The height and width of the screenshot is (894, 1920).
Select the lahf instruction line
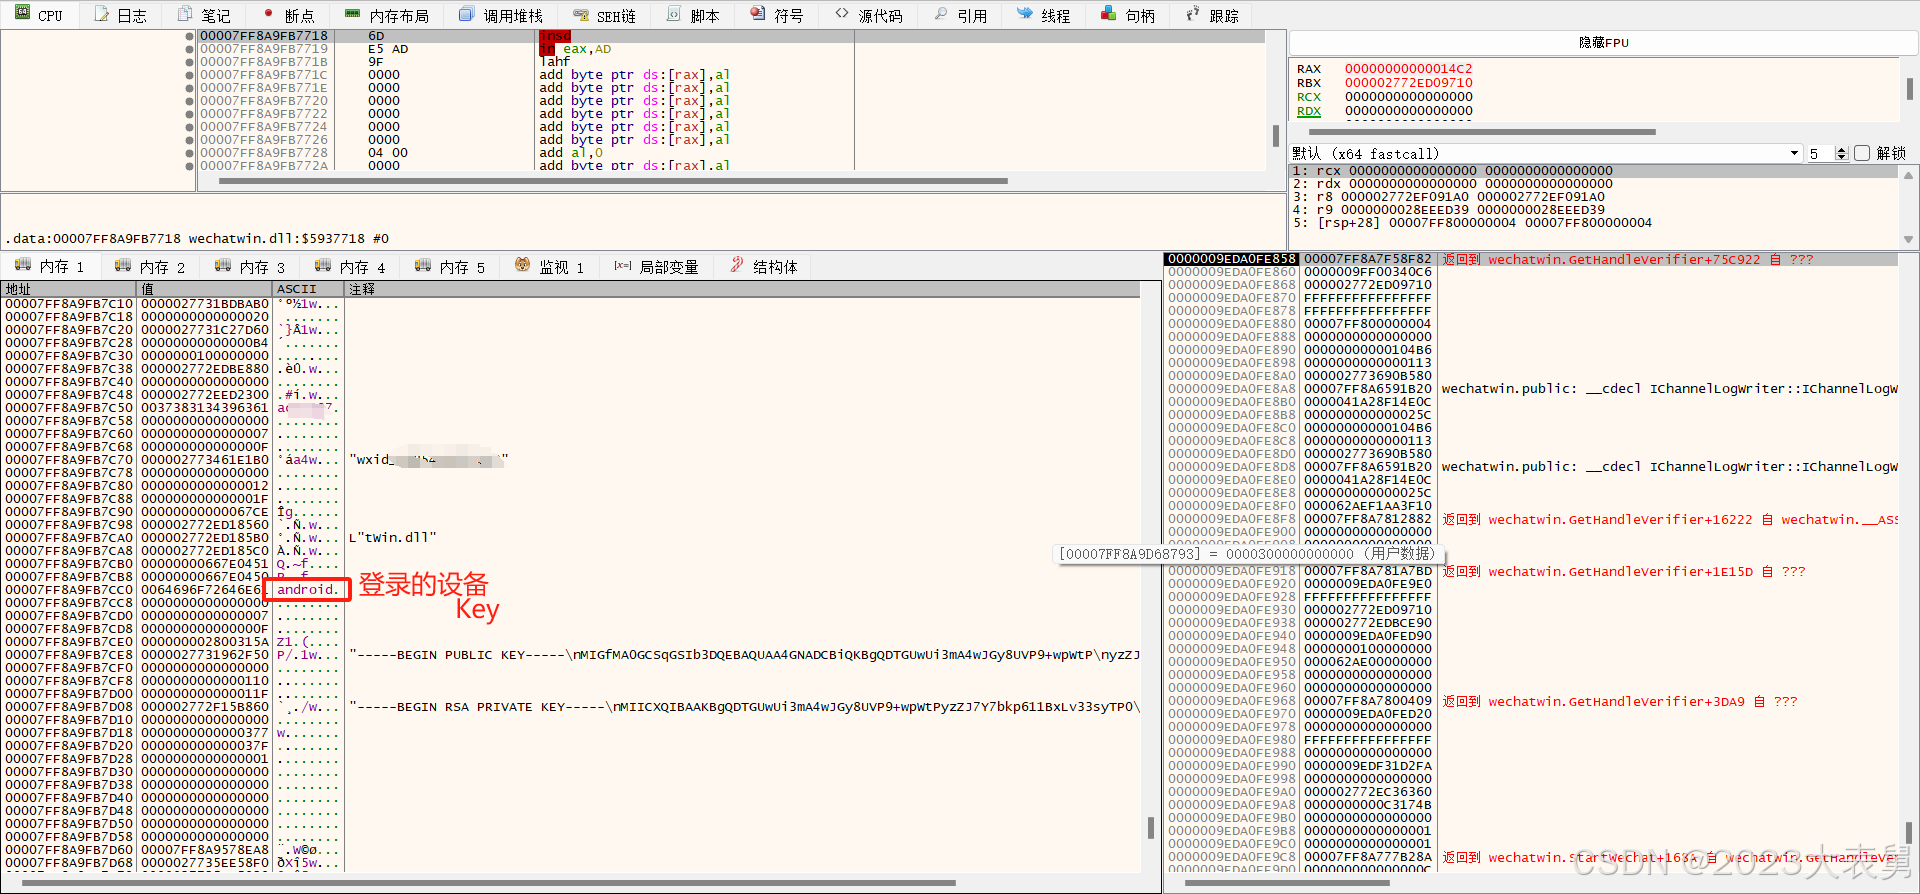(555, 62)
